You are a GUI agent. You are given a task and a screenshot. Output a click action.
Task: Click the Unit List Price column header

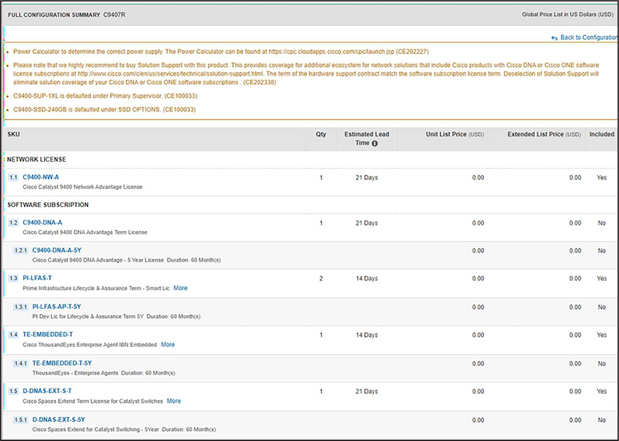click(x=454, y=134)
